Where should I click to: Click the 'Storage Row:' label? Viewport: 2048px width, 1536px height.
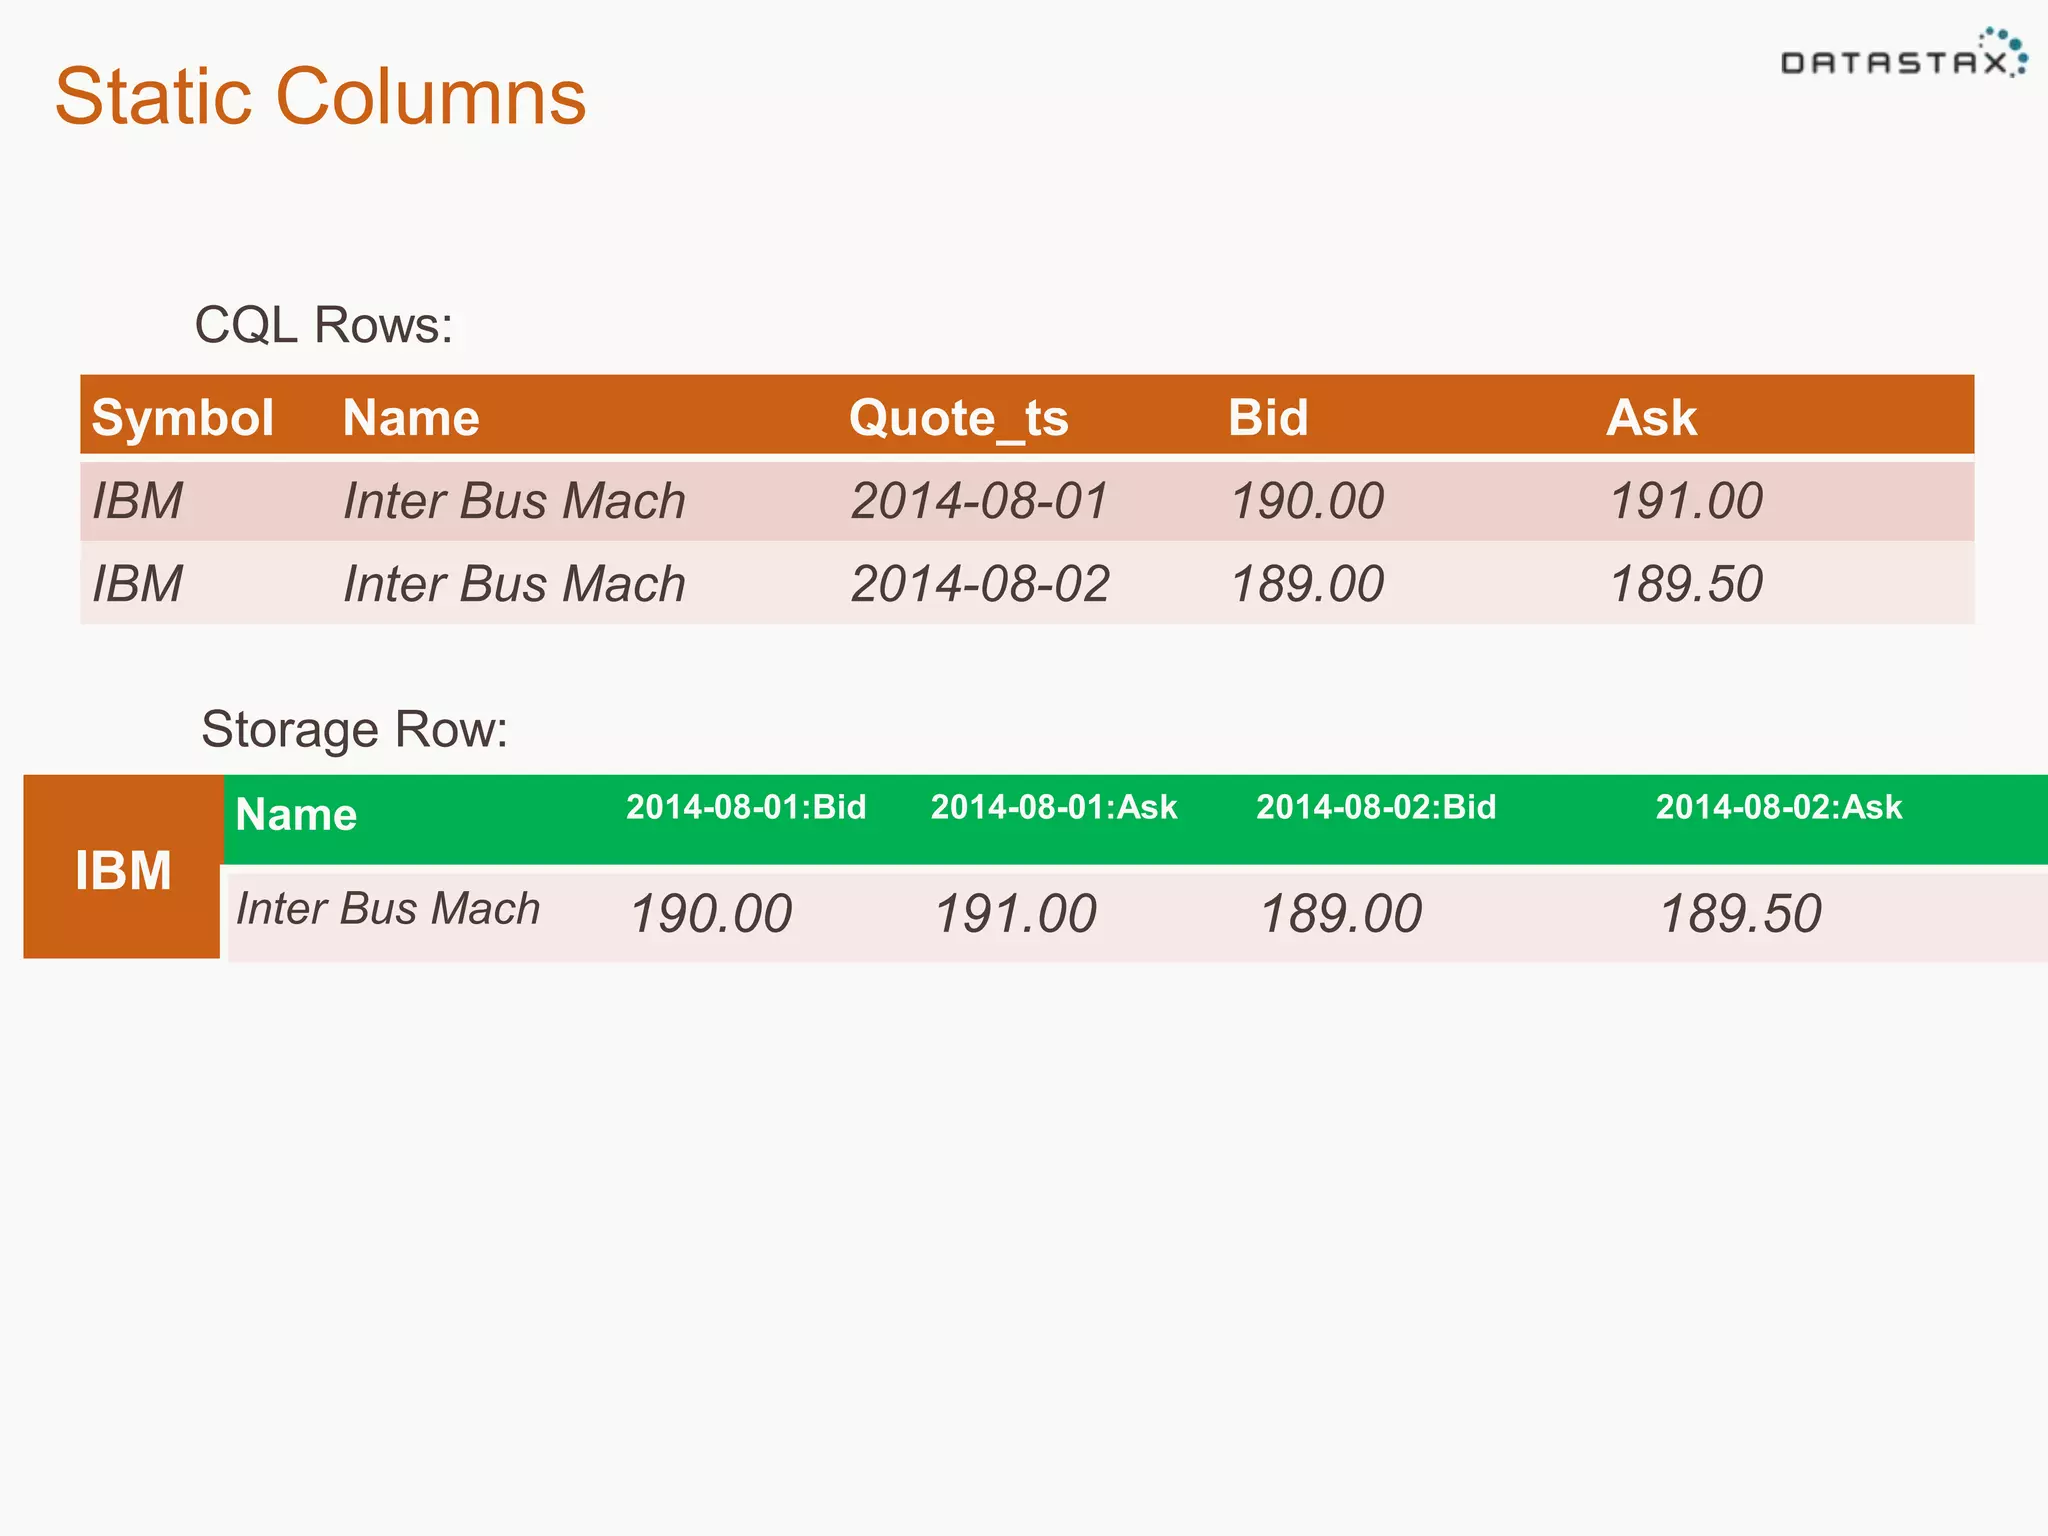pyautogui.click(x=354, y=729)
